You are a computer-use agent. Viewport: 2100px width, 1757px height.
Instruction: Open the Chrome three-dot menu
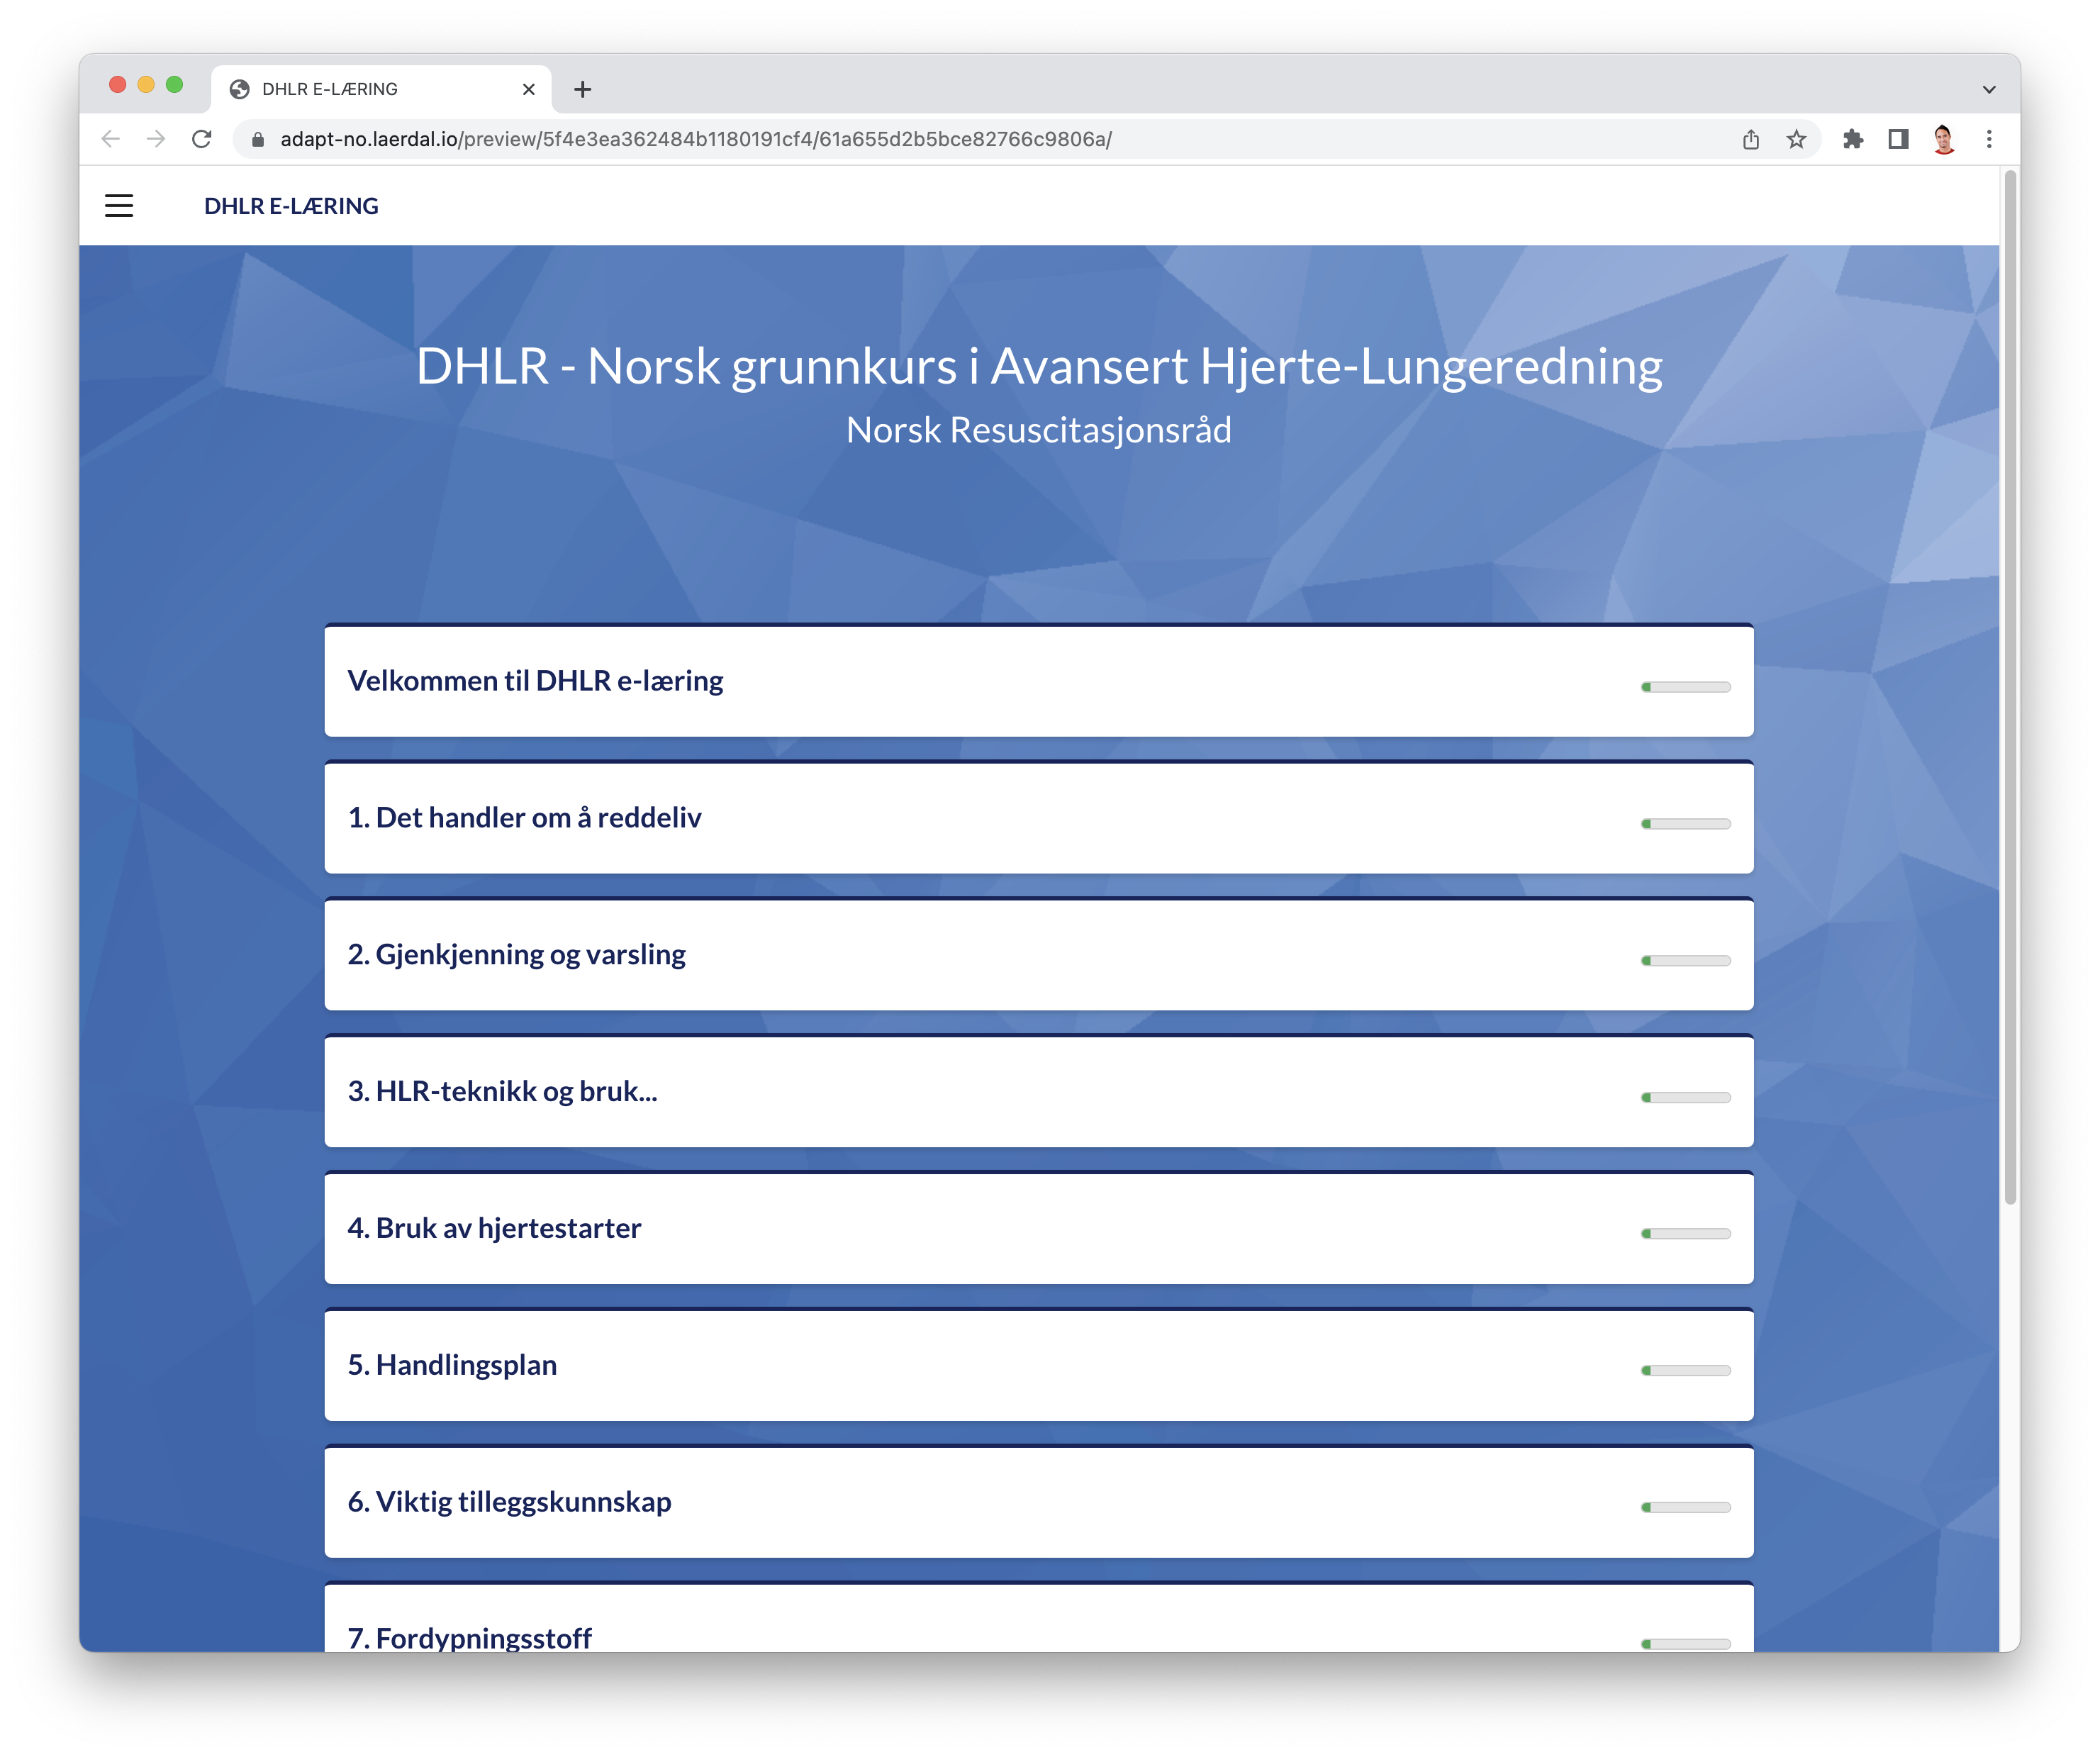[x=1989, y=139]
